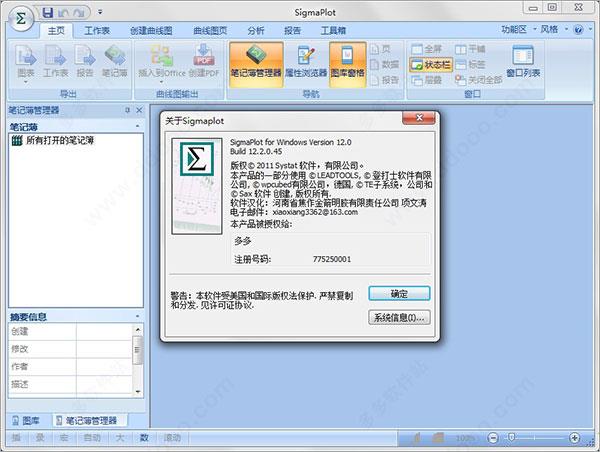
Task: Open the 功能区 dropdown menu
Action: point(518,29)
